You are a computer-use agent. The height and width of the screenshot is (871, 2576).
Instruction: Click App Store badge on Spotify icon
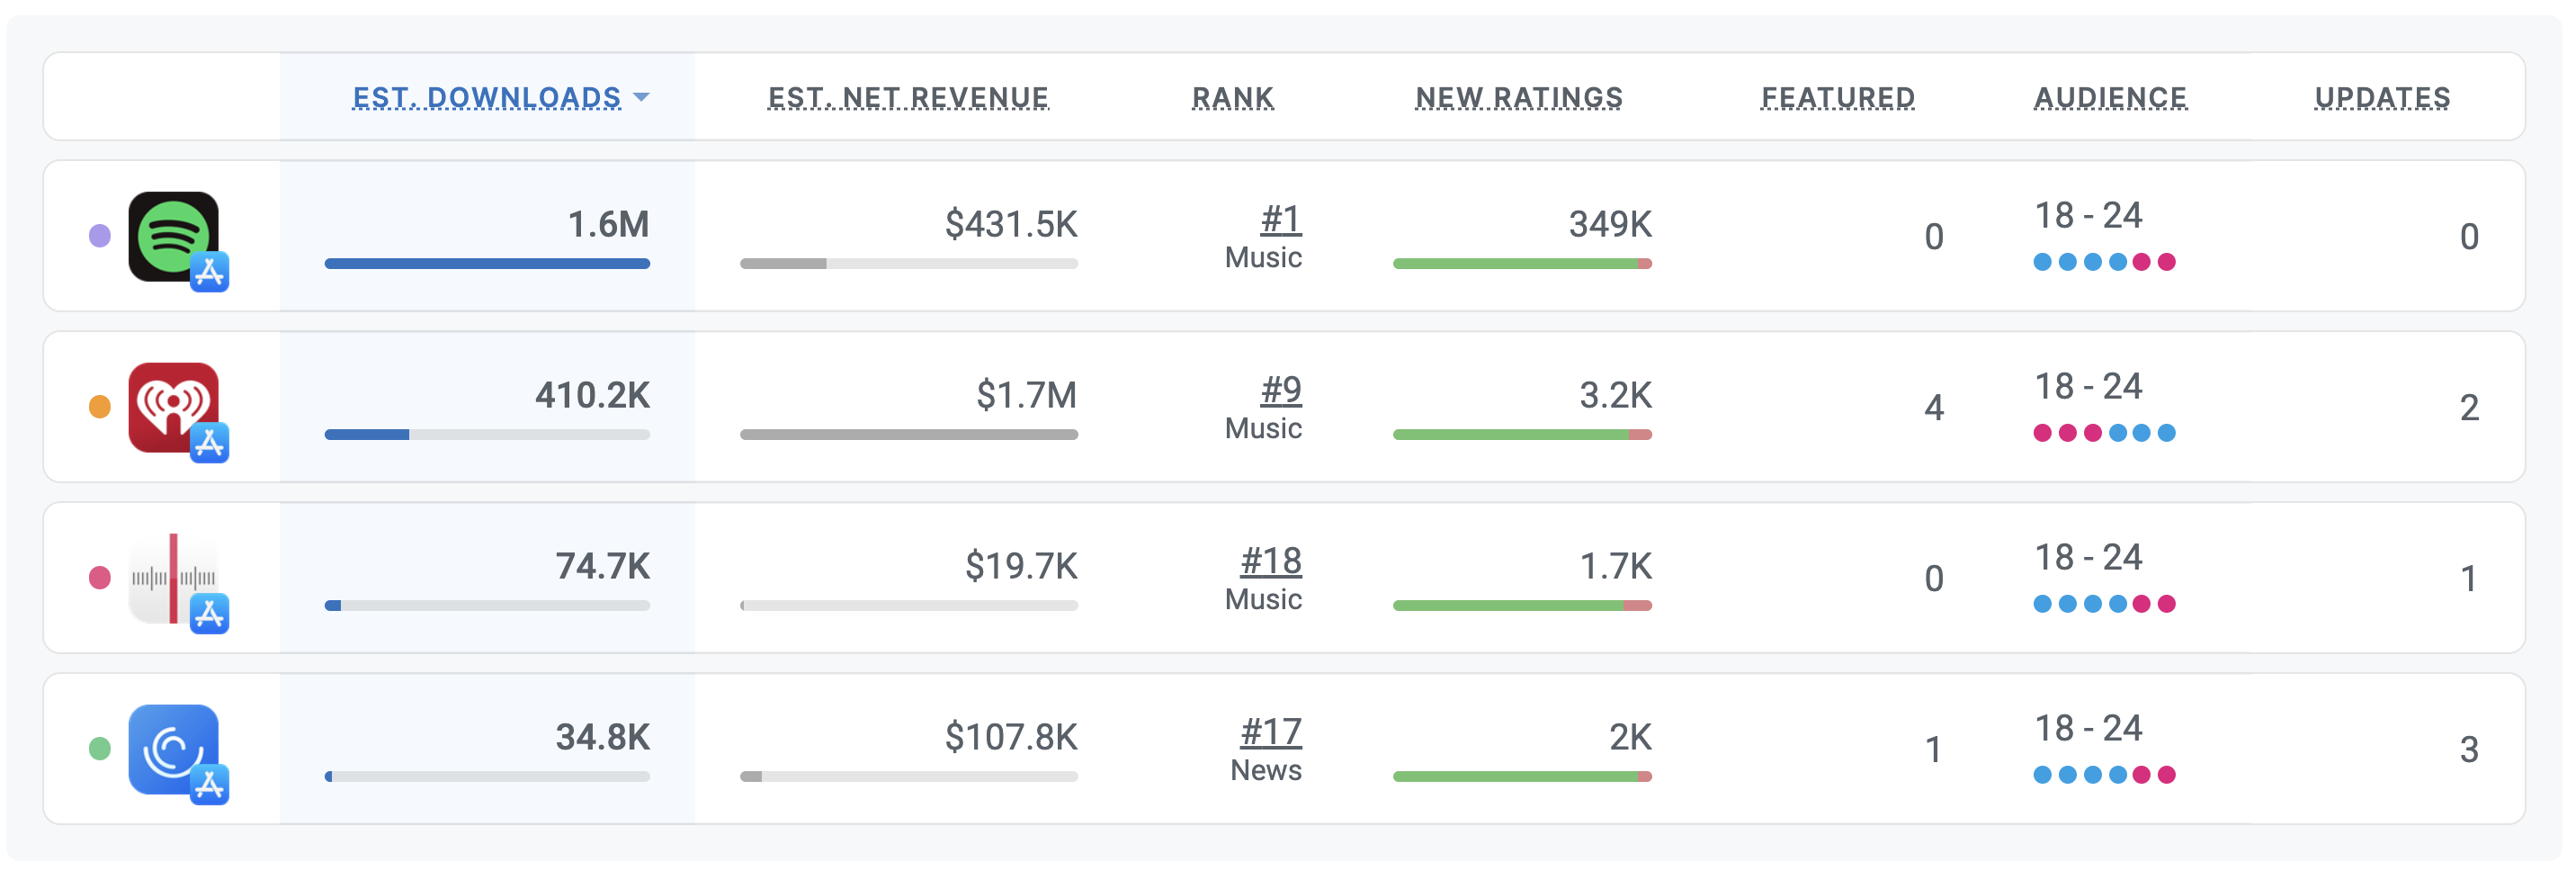pos(209,272)
